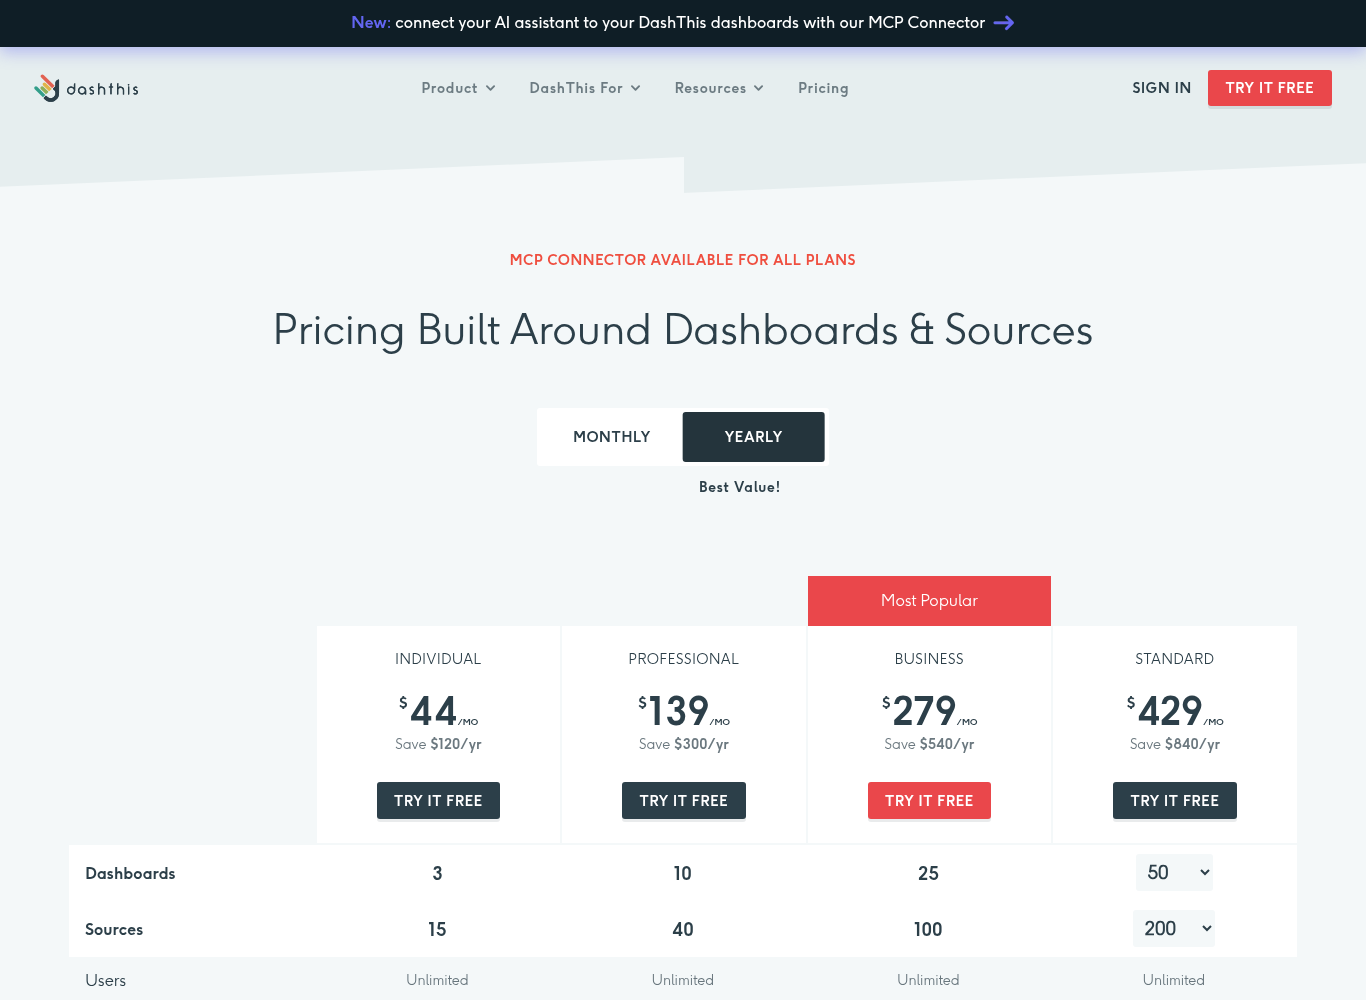Click 'Save $120/yr' text
Viewport: 1366px width, 1000px height.
[438, 744]
